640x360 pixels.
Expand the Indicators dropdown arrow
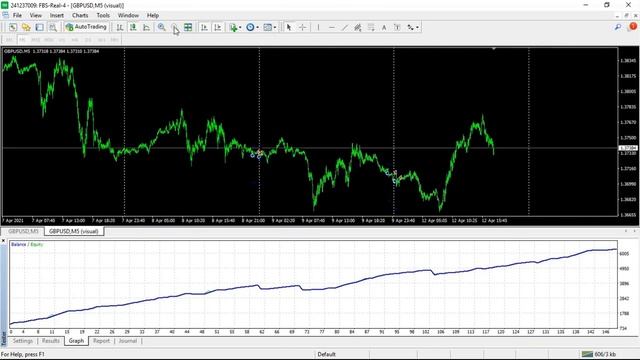point(240,27)
